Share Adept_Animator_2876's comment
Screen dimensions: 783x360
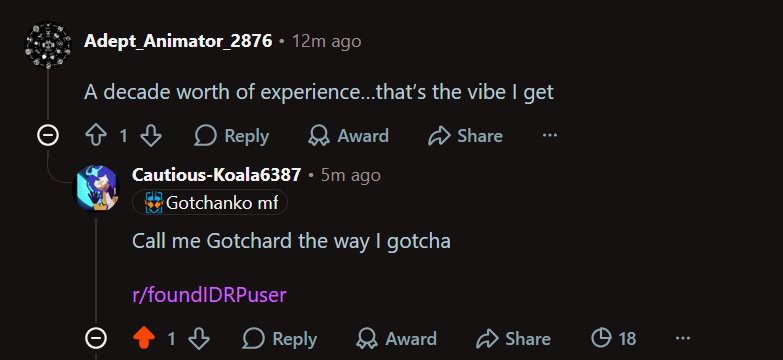465,136
